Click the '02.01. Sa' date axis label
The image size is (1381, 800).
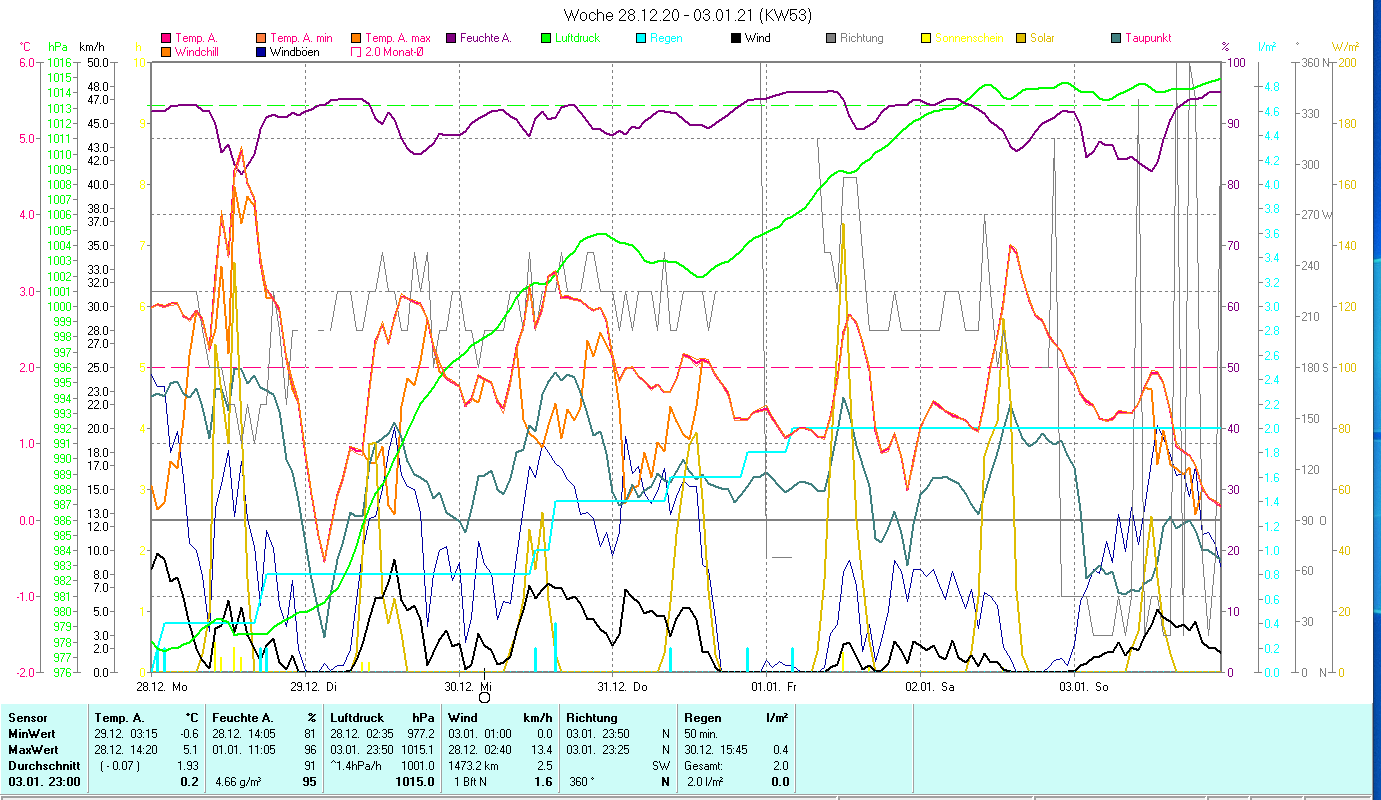(929, 687)
